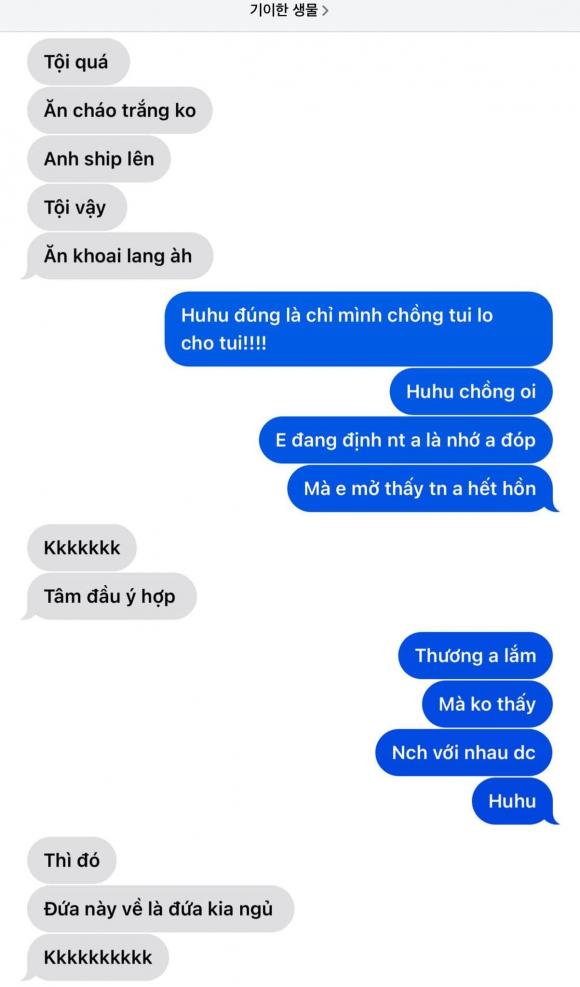
Task: Tap the "Thương a lắm" sent bubble
Action: point(475,655)
